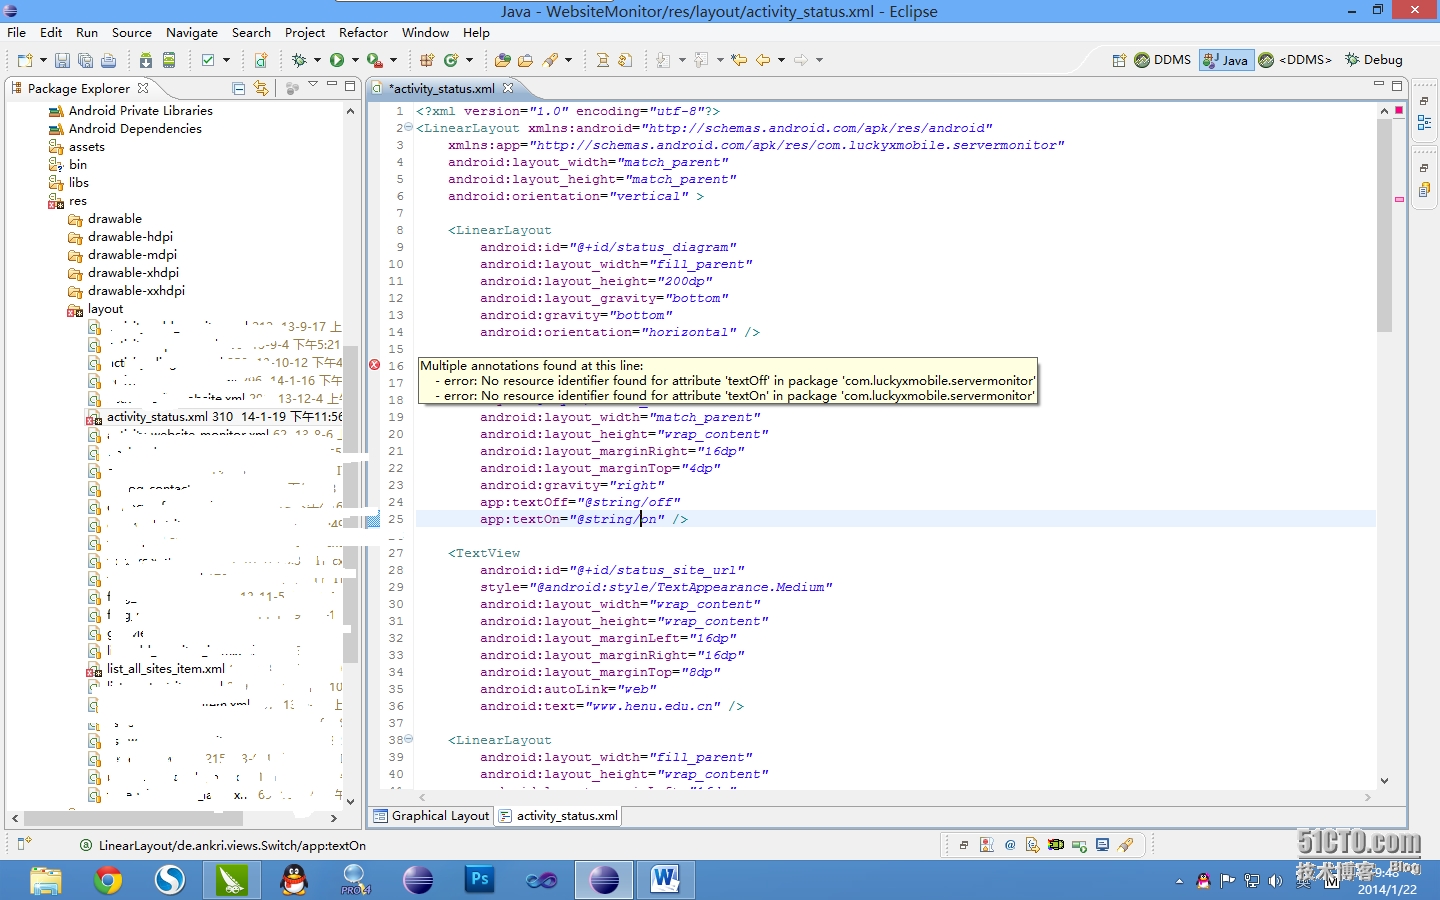Click the error marker on line 16
1440x900 pixels.
(x=375, y=365)
